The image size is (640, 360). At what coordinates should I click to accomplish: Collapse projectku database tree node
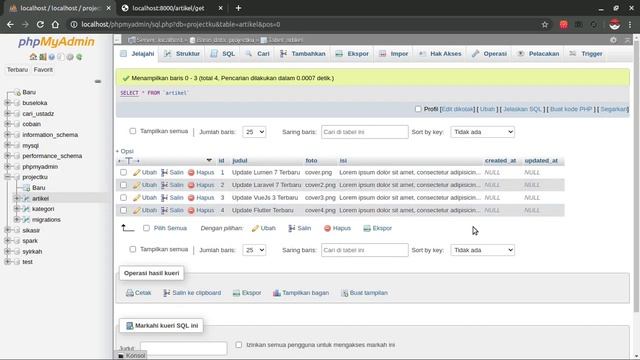coord(7,177)
